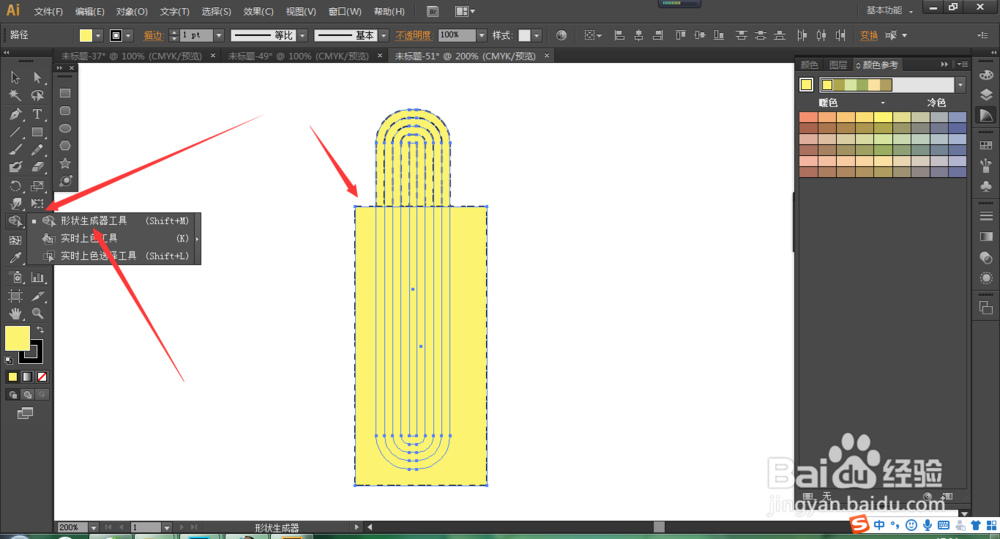Image resolution: width=1000 pixels, height=539 pixels.
Task: Click Vertical Align Top icon in control bar
Action: coord(680,35)
